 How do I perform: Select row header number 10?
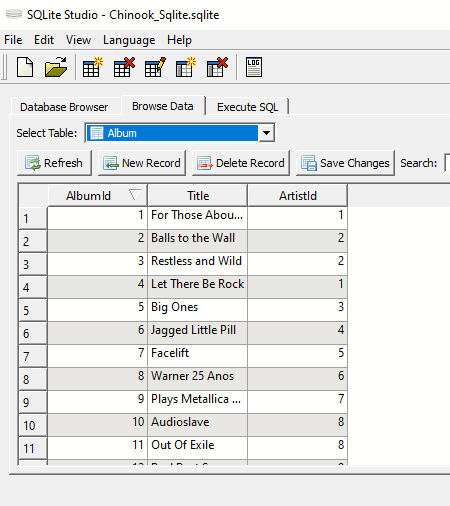33,425
